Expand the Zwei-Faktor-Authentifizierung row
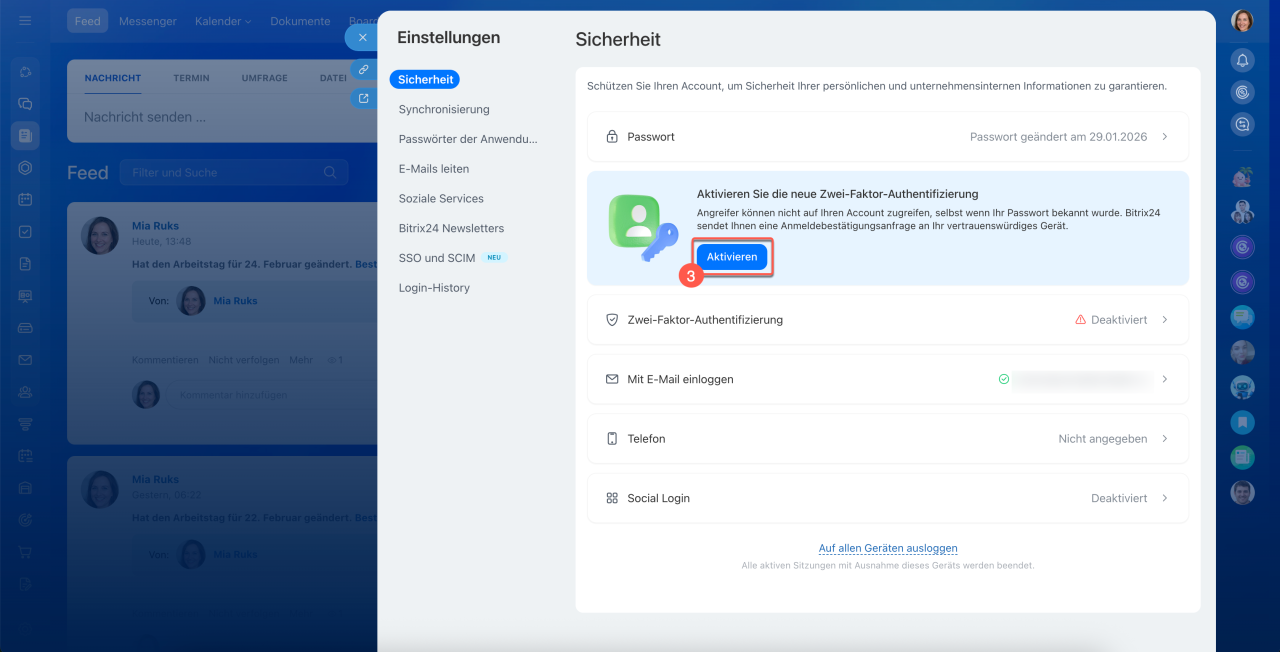The width and height of the screenshot is (1280, 652). tap(887, 320)
